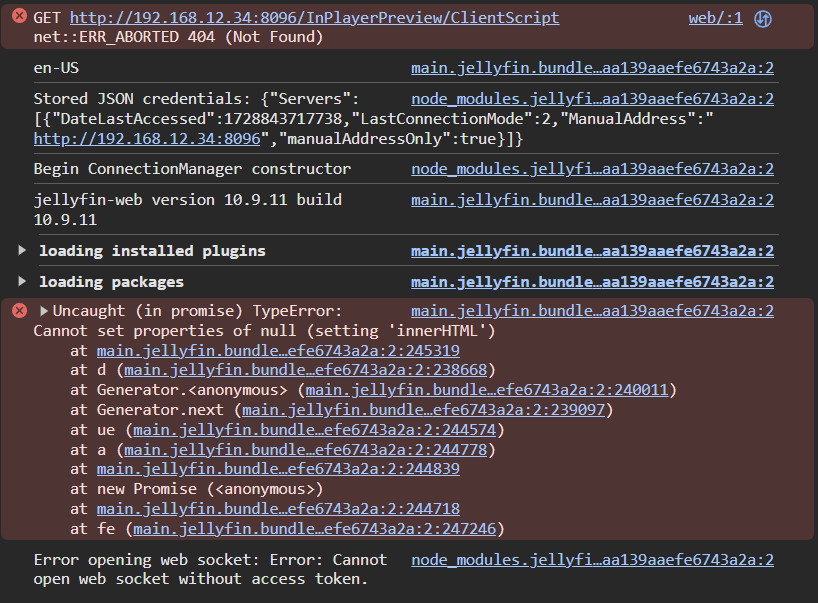Open the stack trace link ending in 2:245319
This screenshot has width=818, height=603.
point(278,350)
